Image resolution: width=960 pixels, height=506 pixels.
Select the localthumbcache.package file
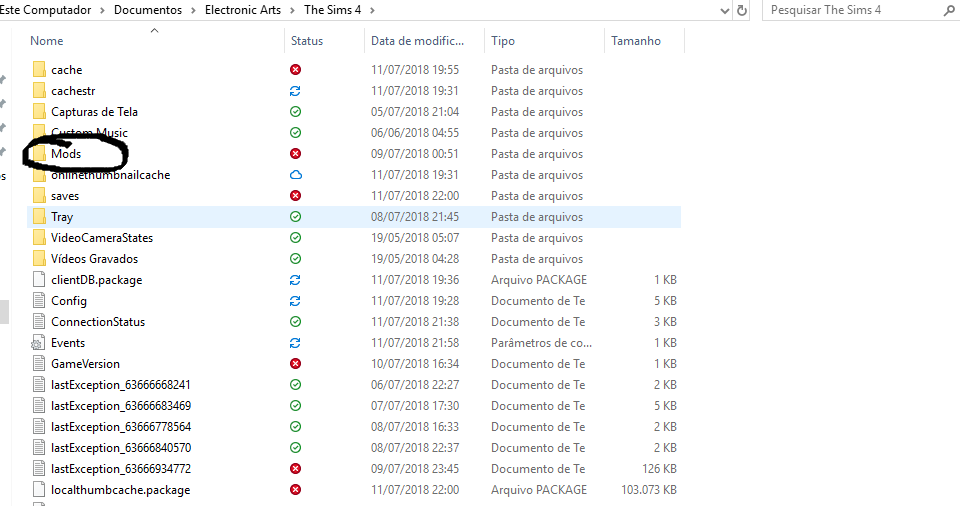[121, 489]
